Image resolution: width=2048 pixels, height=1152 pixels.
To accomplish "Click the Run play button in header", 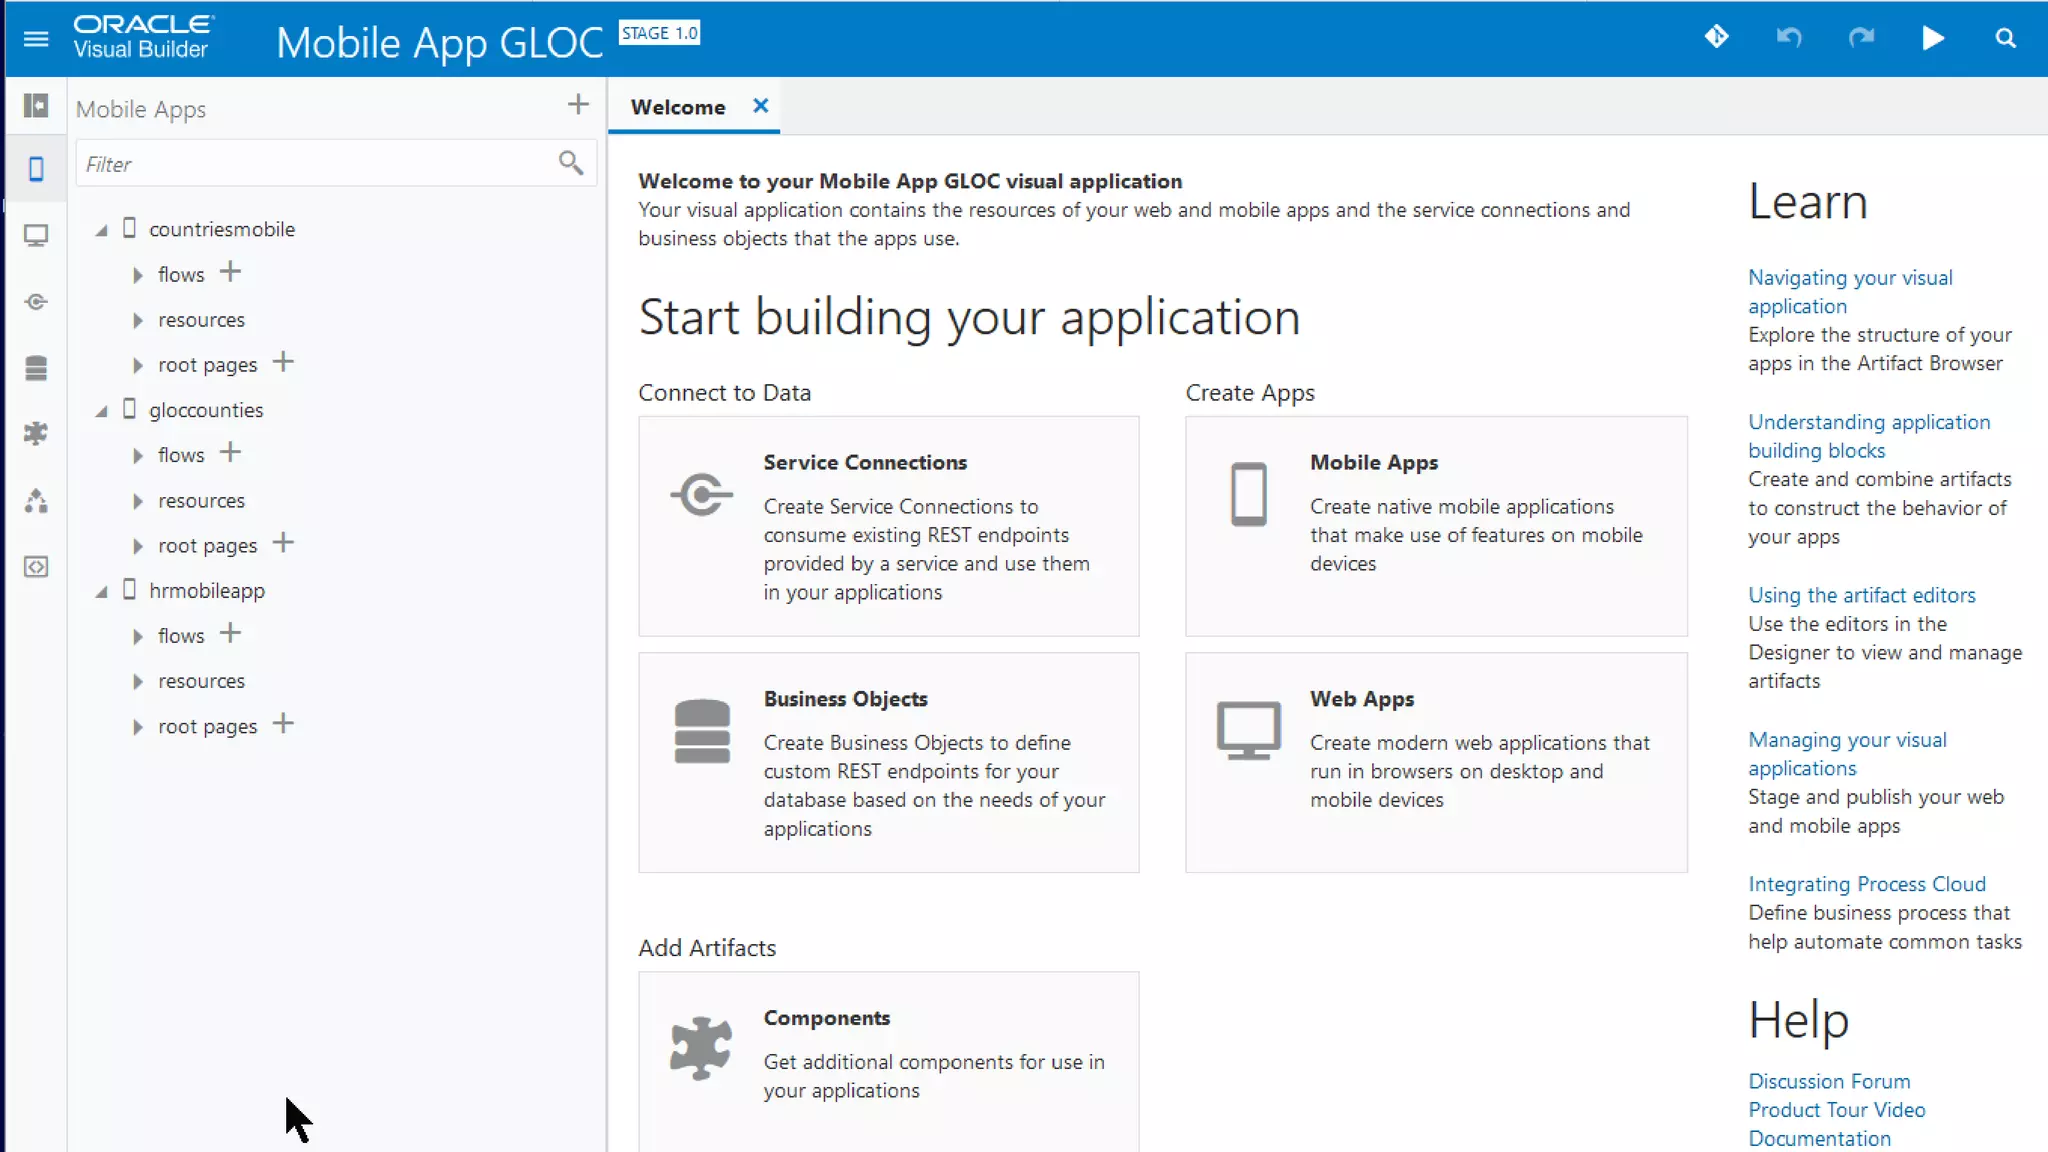I will pyautogui.click(x=1932, y=38).
